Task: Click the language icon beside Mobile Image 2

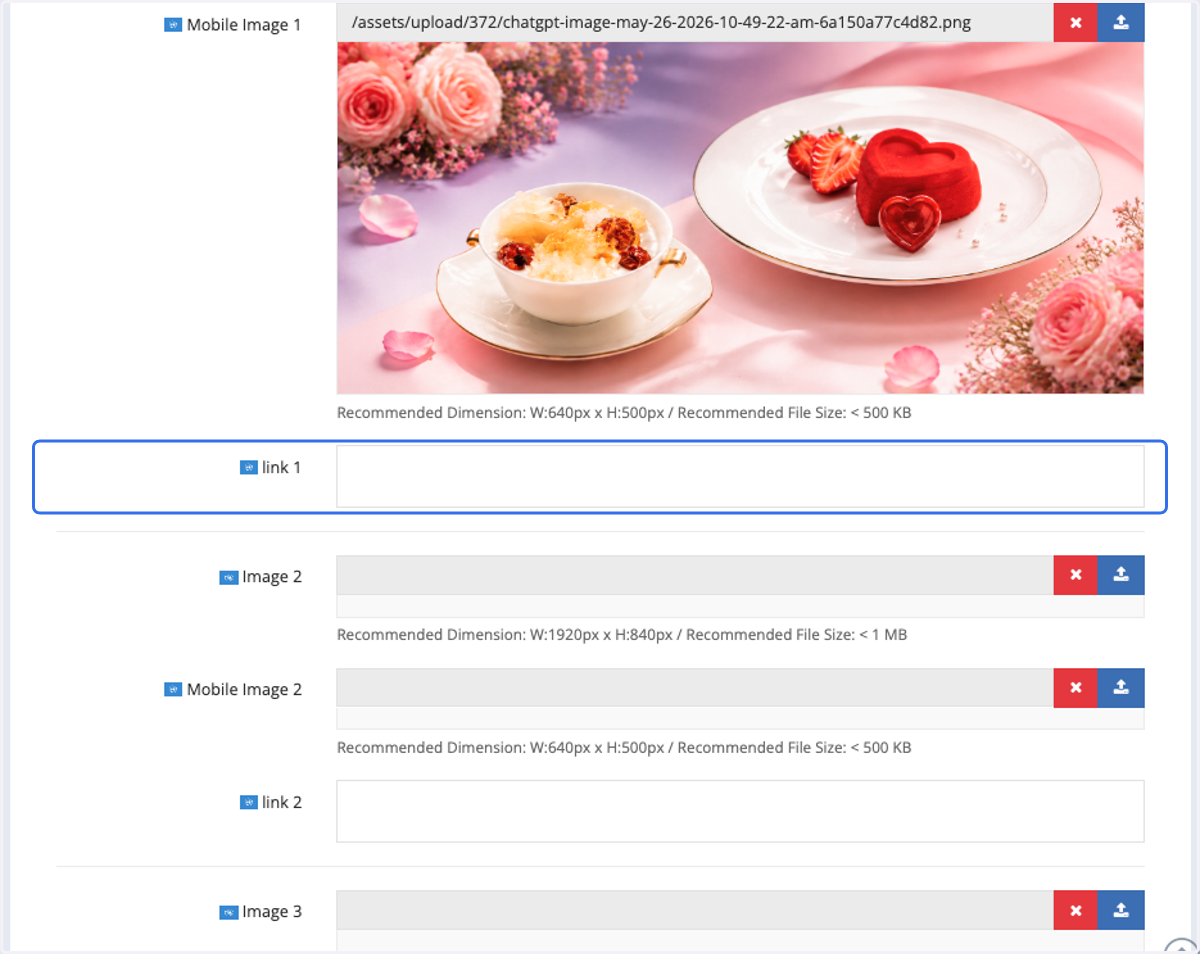Action: [x=173, y=690]
